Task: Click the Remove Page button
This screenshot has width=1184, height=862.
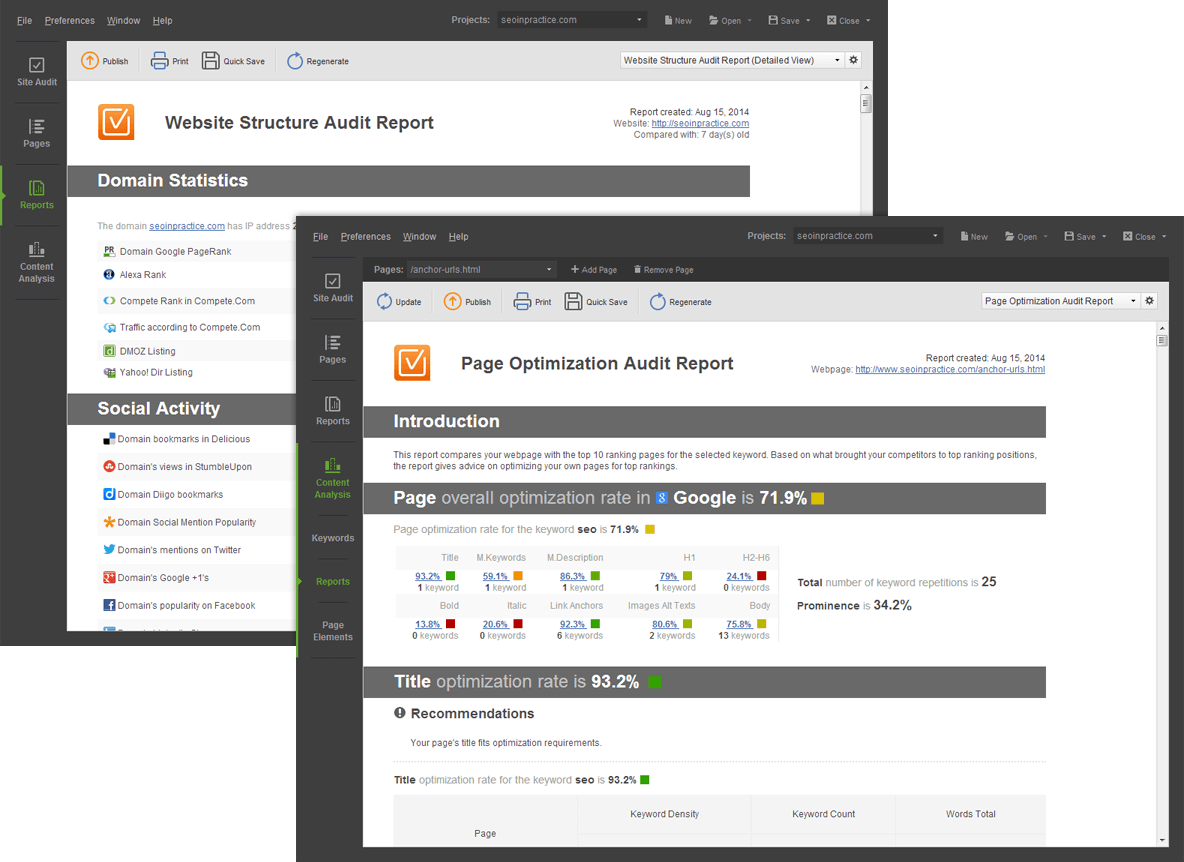Action: (x=664, y=269)
